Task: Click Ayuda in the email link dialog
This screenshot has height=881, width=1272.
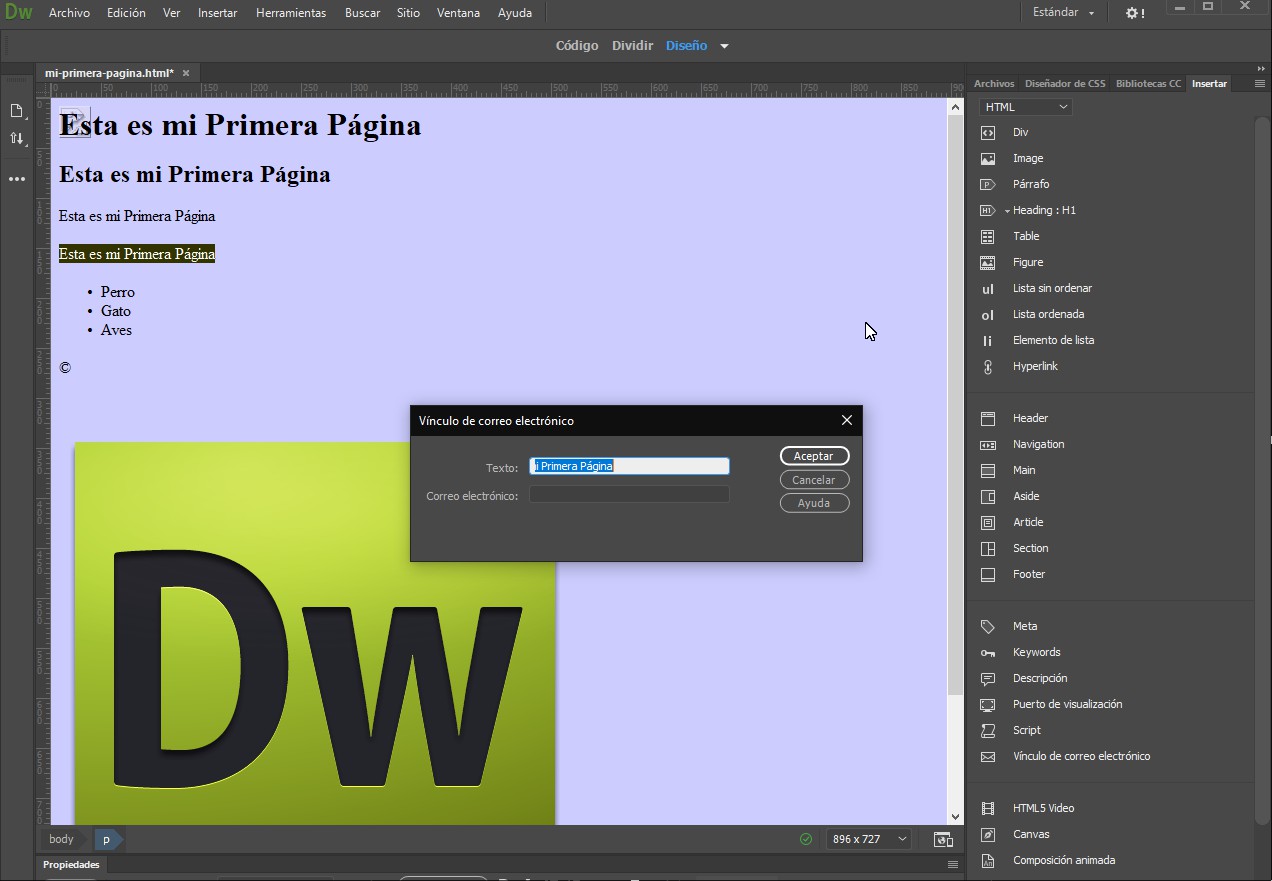Action: coord(814,503)
